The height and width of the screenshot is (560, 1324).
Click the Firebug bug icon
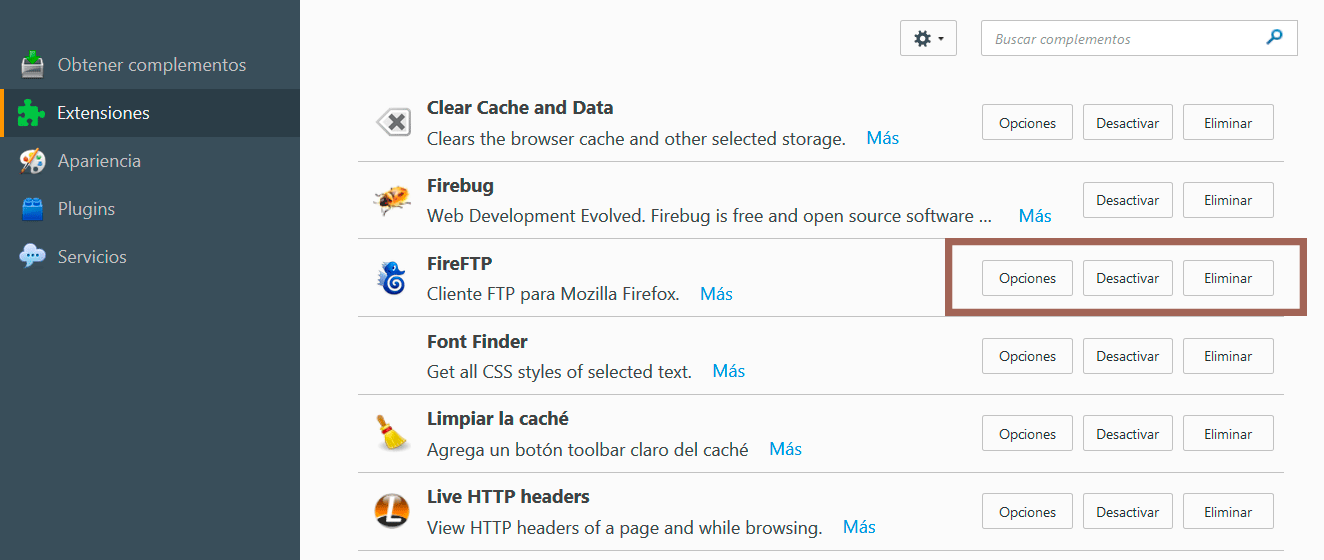(x=391, y=200)
